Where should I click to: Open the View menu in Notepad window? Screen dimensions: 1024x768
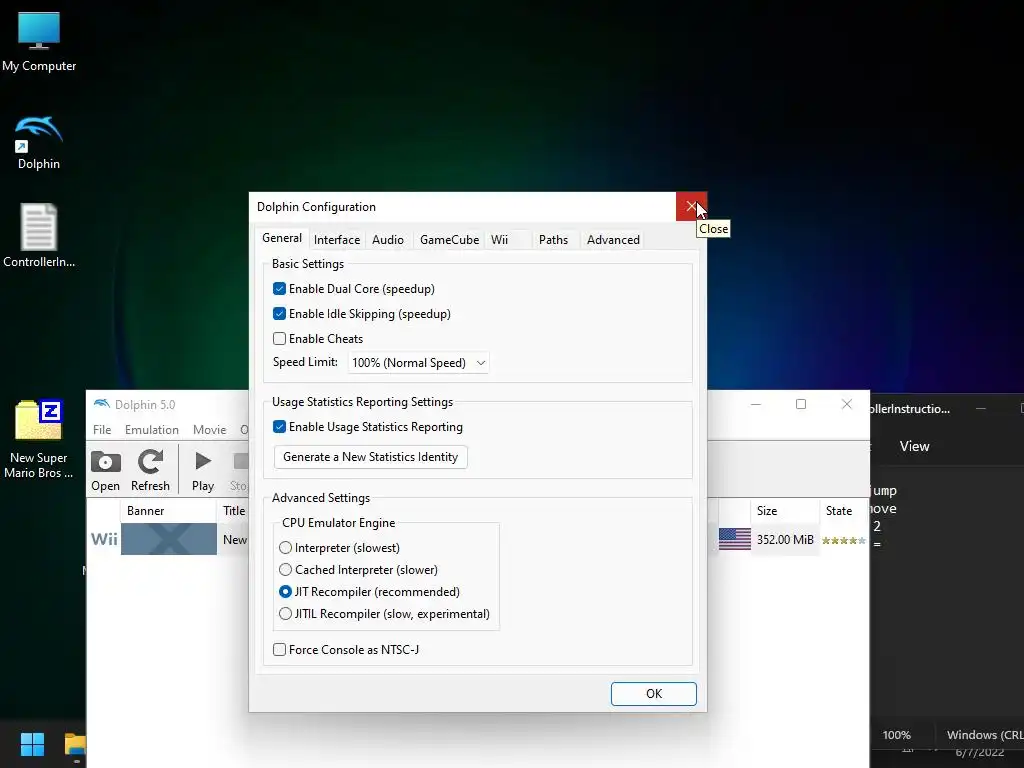point(914,446)
